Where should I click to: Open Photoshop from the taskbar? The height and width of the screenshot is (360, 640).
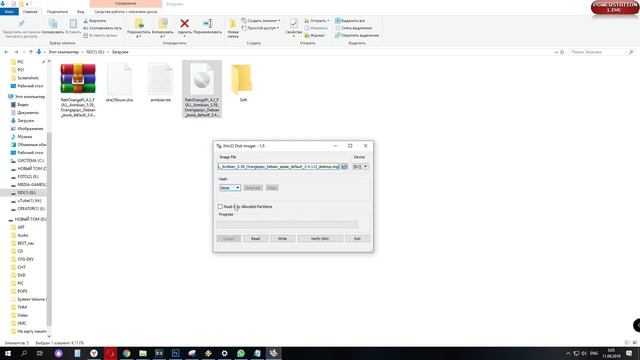click(x=176, y=353)
